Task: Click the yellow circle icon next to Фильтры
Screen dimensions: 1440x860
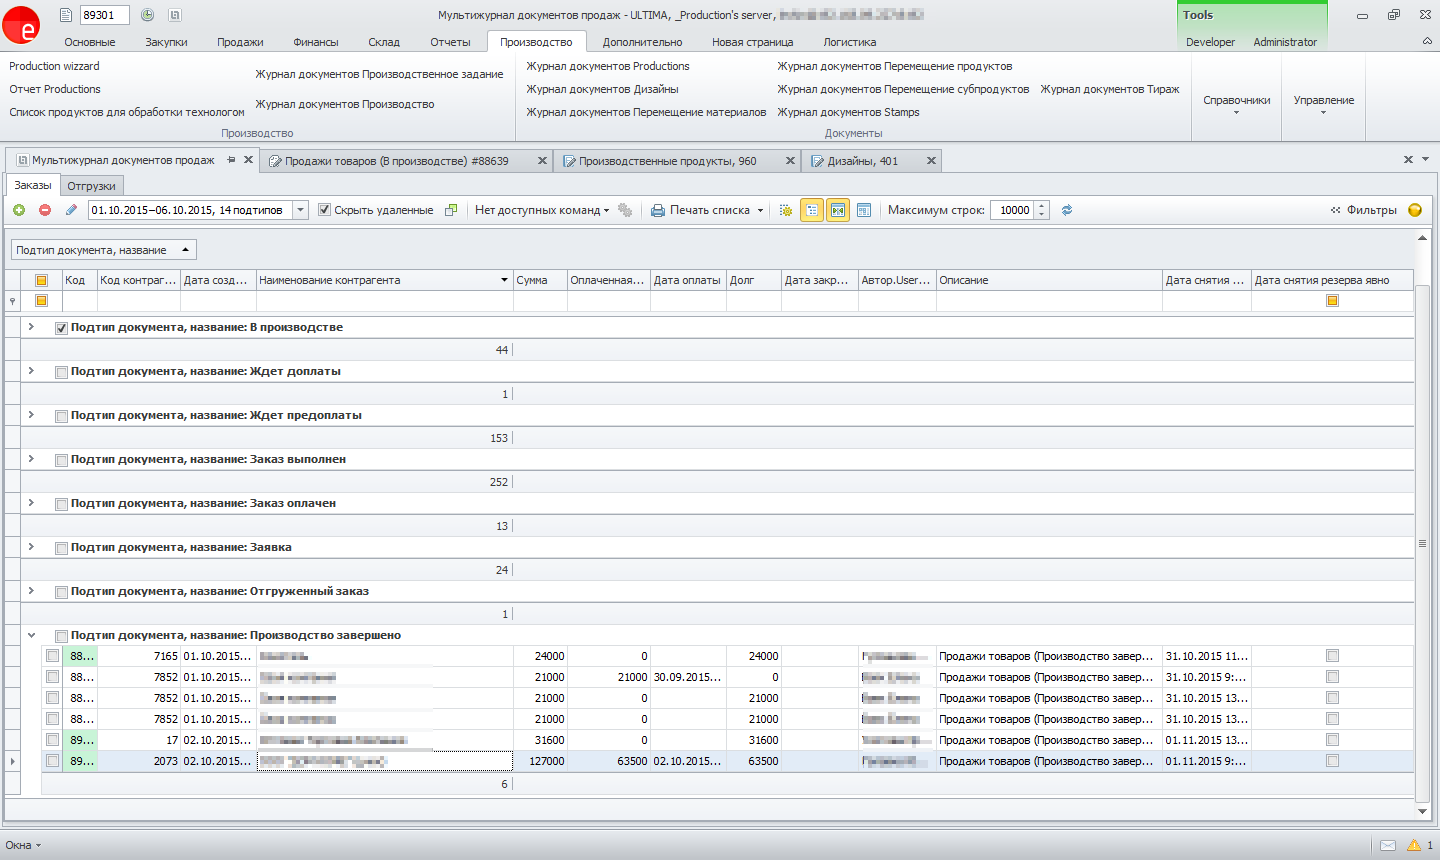Action: [x=1415, y=210]
